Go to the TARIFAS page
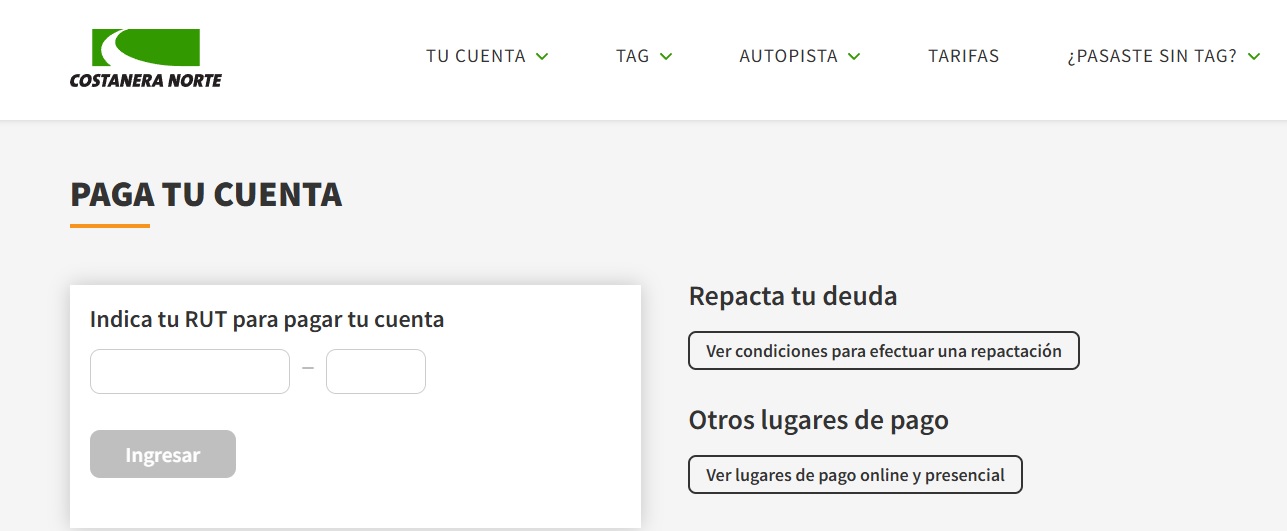 (963, 56)
